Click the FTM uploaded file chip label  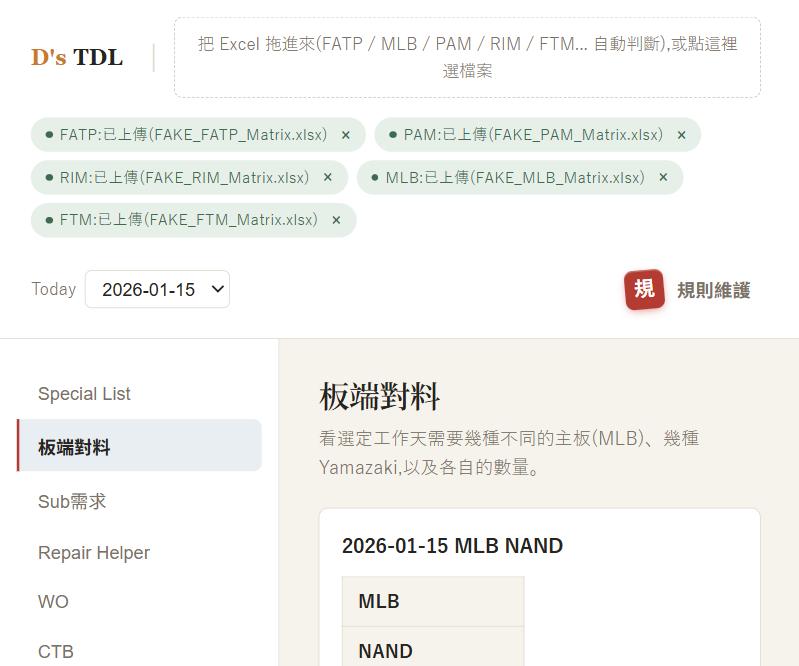point(189,220)
